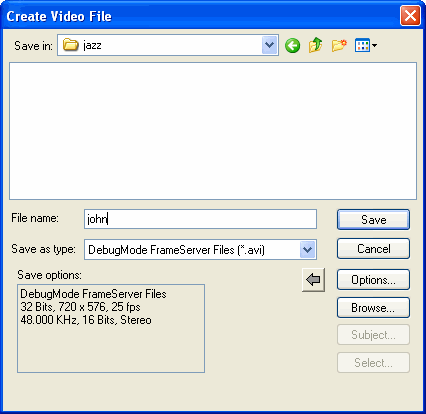Expand the Save as type dropdown arrow
Viewport: 426px width, 414px height.
tap(308, 249)
